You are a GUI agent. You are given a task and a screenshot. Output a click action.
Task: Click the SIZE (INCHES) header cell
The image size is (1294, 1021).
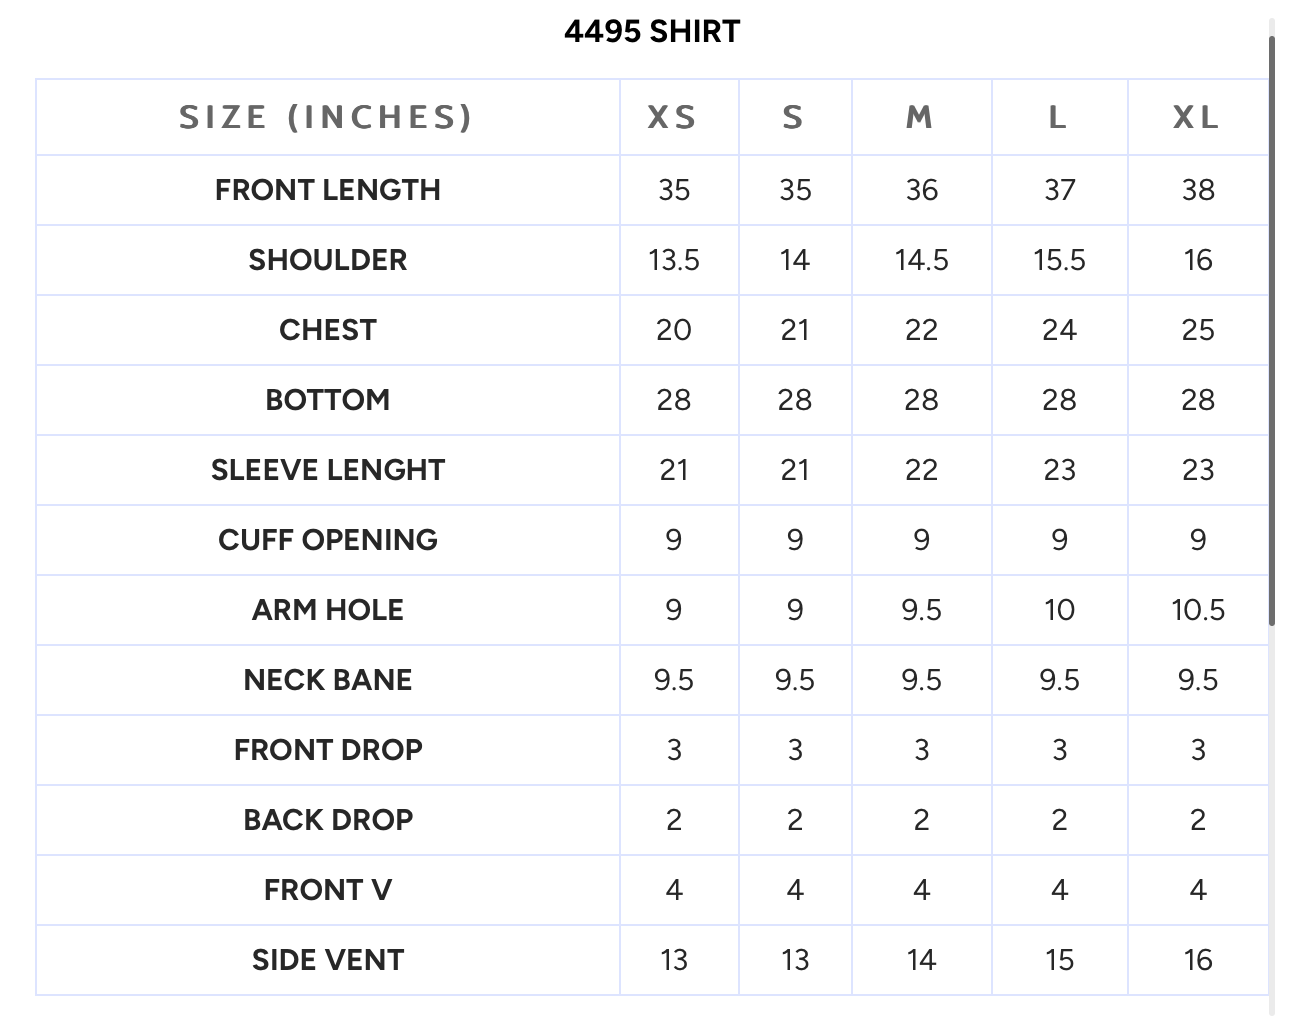(327, 117)
